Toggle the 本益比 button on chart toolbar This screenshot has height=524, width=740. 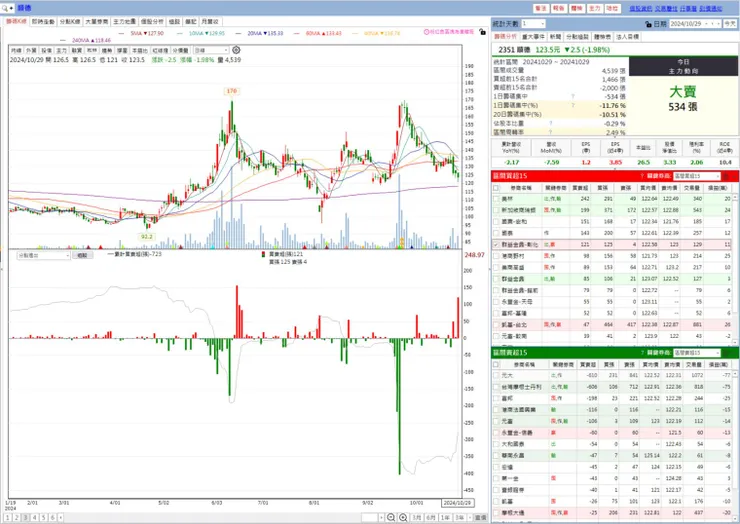tap(140, 50)
